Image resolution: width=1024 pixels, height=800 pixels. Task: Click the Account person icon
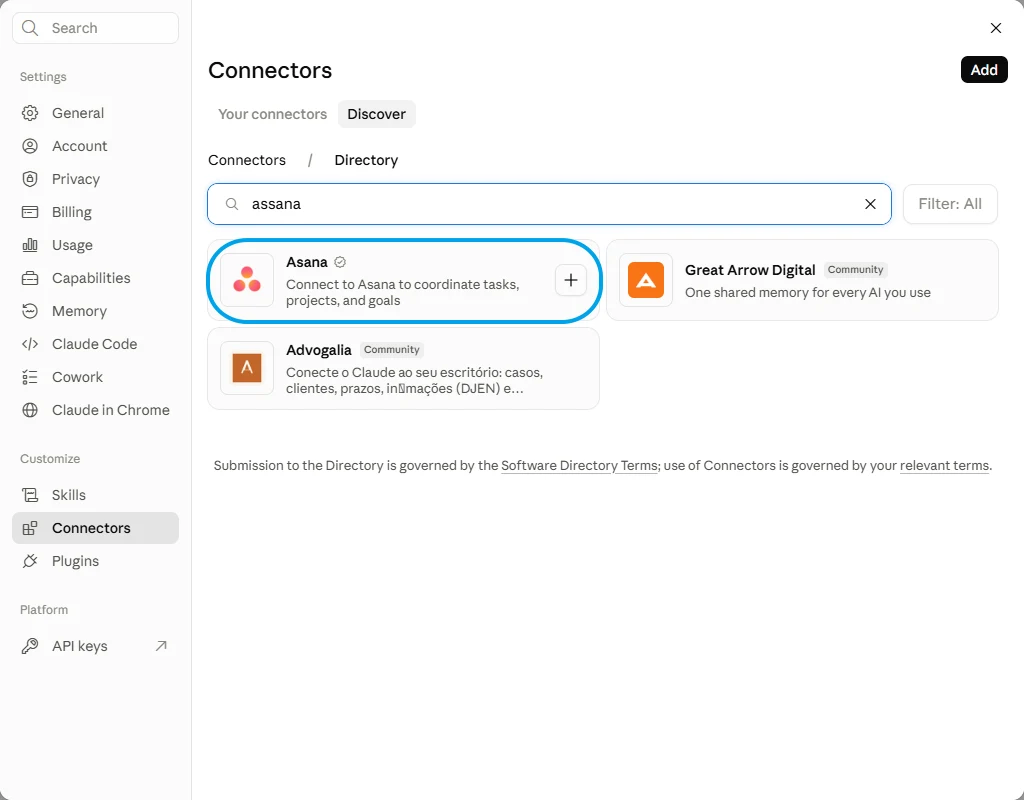coord(30,146)
